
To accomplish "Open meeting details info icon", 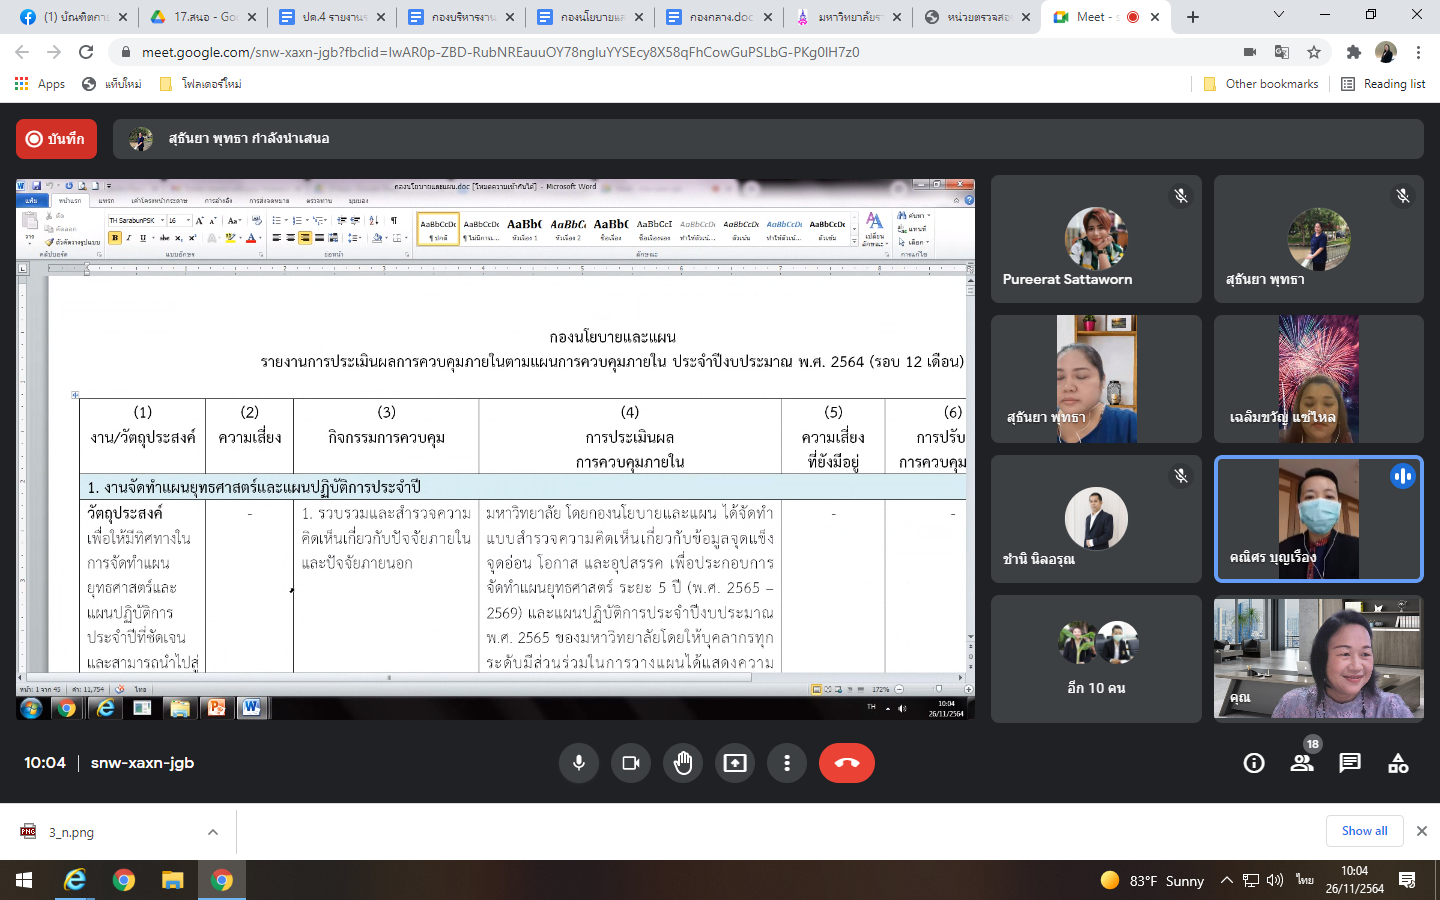I will 1254,763.
